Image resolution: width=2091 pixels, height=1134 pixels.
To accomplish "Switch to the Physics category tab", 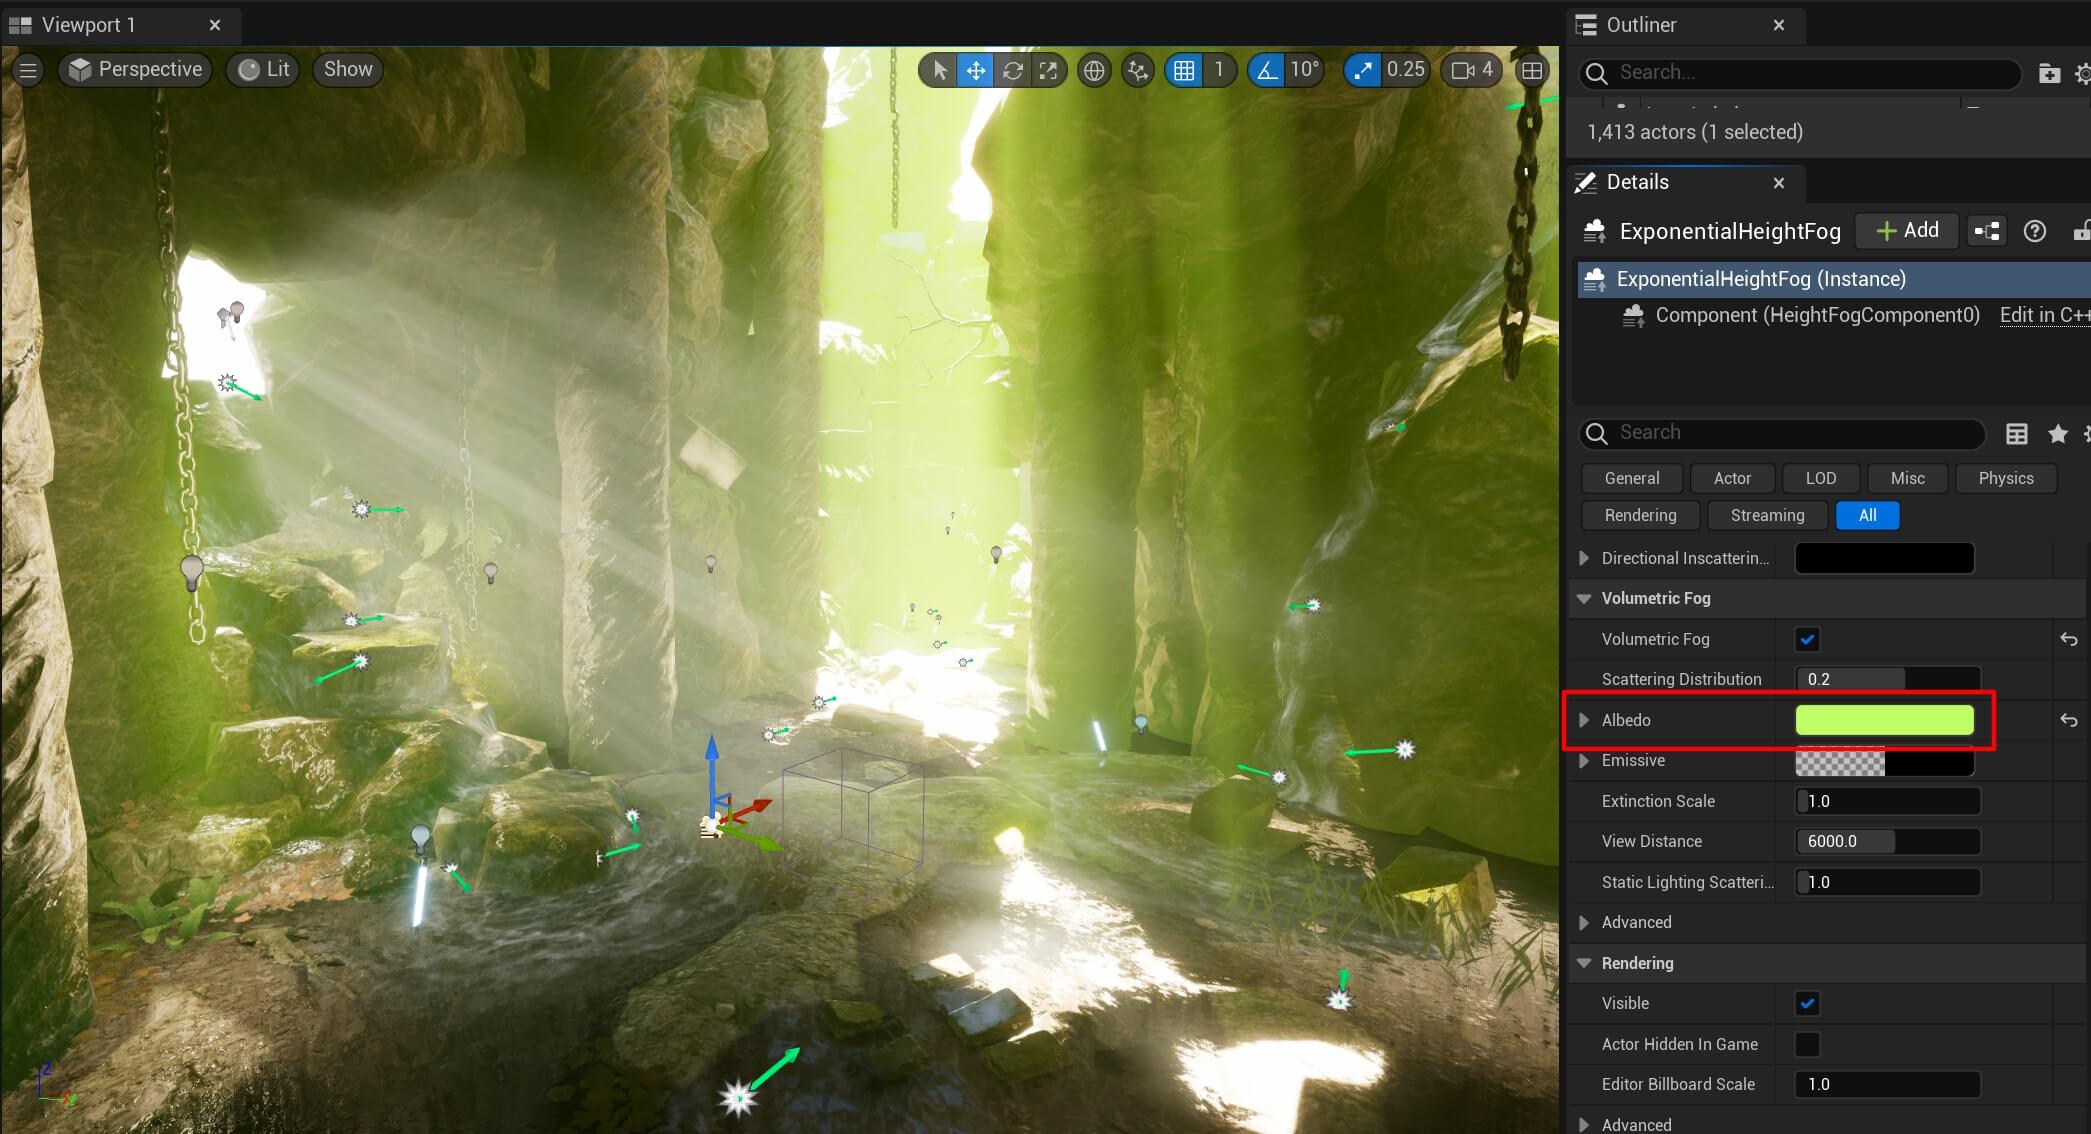I will pyautogui.click(x=2005, y=478).
